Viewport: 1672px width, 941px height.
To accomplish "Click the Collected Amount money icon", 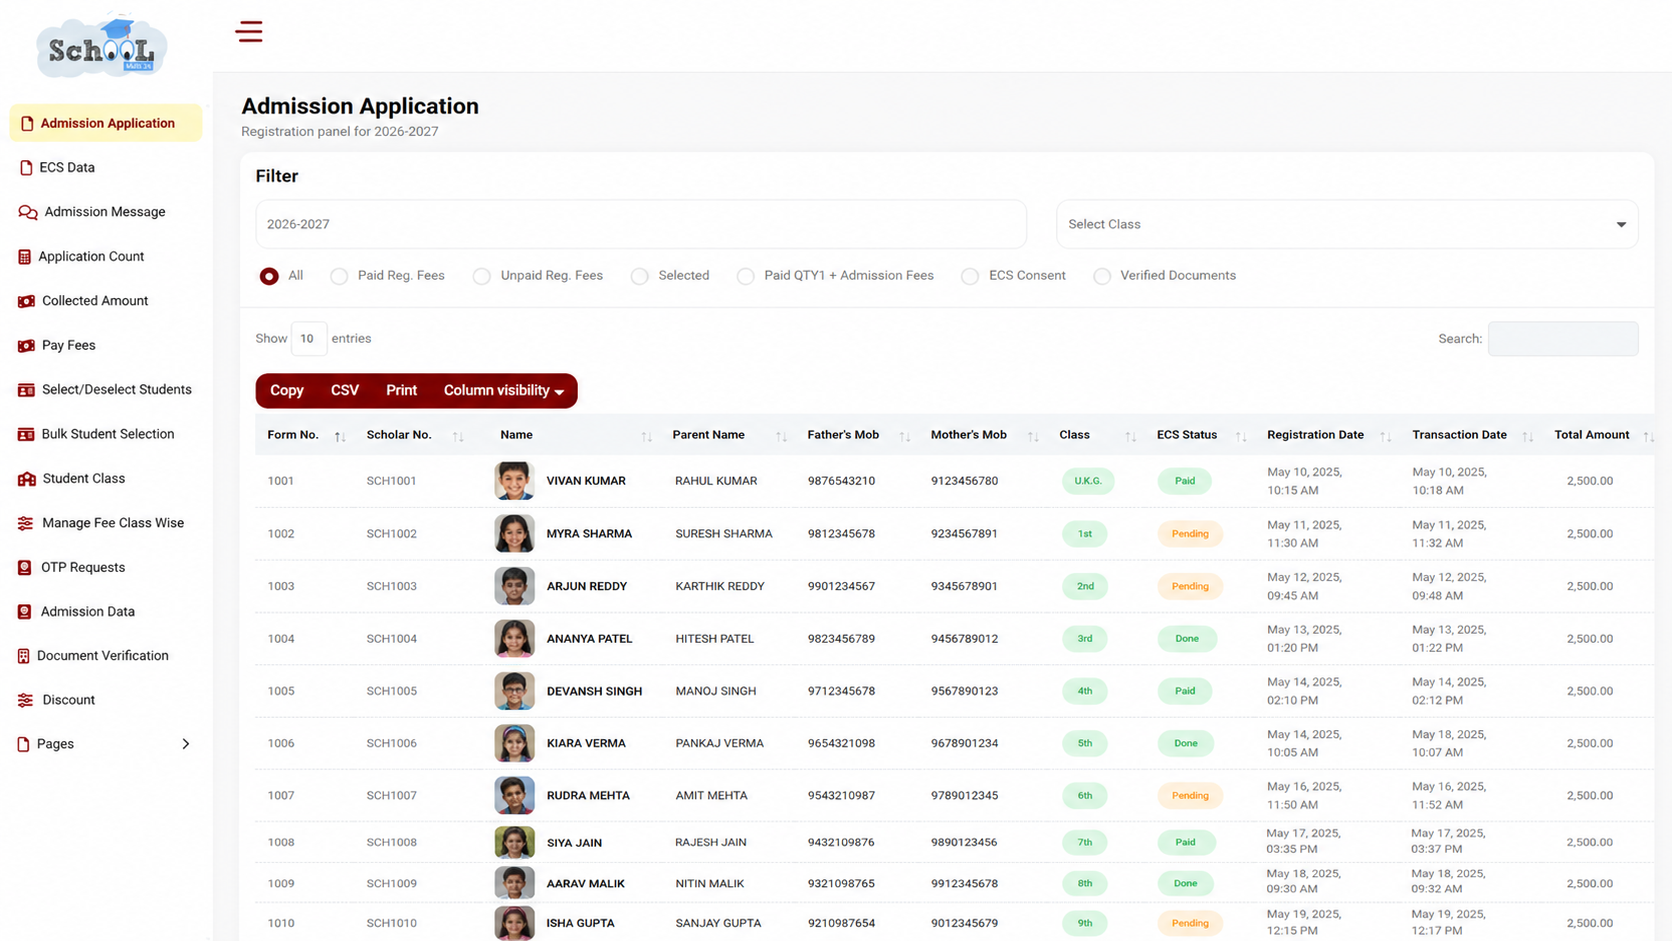I will (x=26, y=301).
